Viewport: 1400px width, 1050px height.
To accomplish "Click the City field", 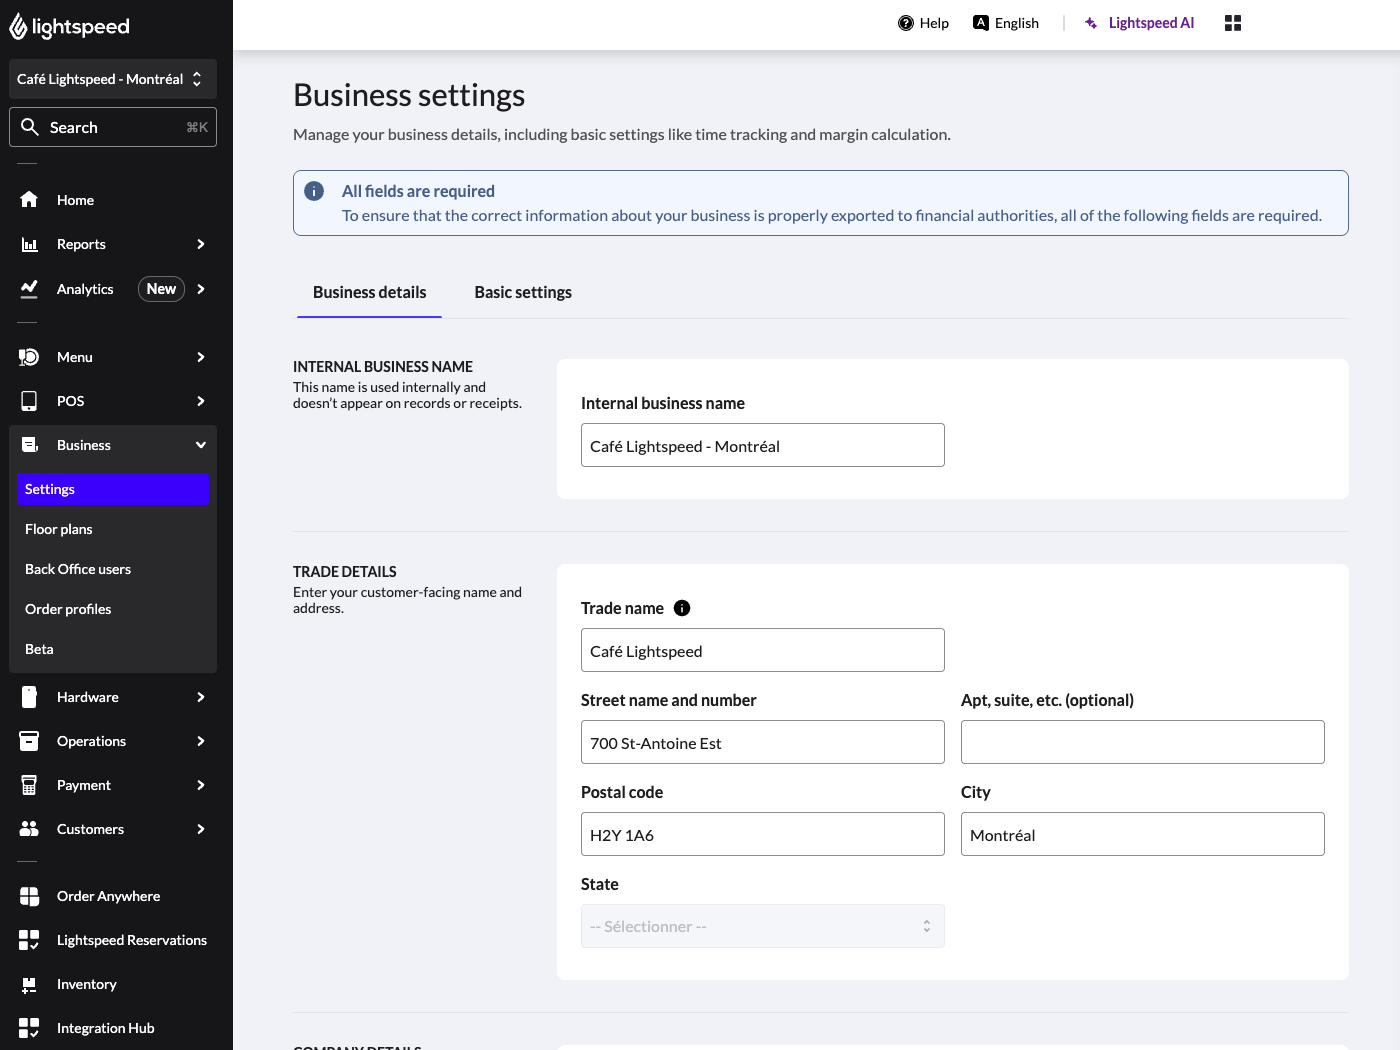I will pyautogui.click(x=1143, y=834).
